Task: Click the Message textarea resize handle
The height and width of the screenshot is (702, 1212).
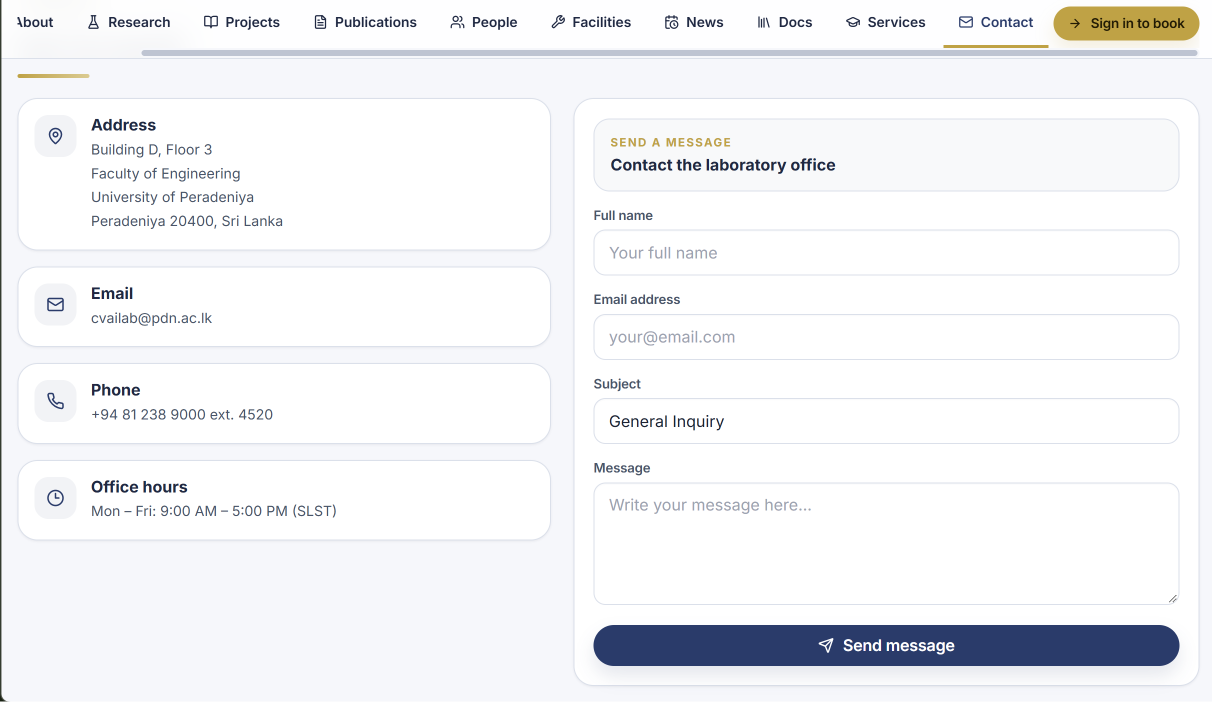Action: coord(1172,598)
